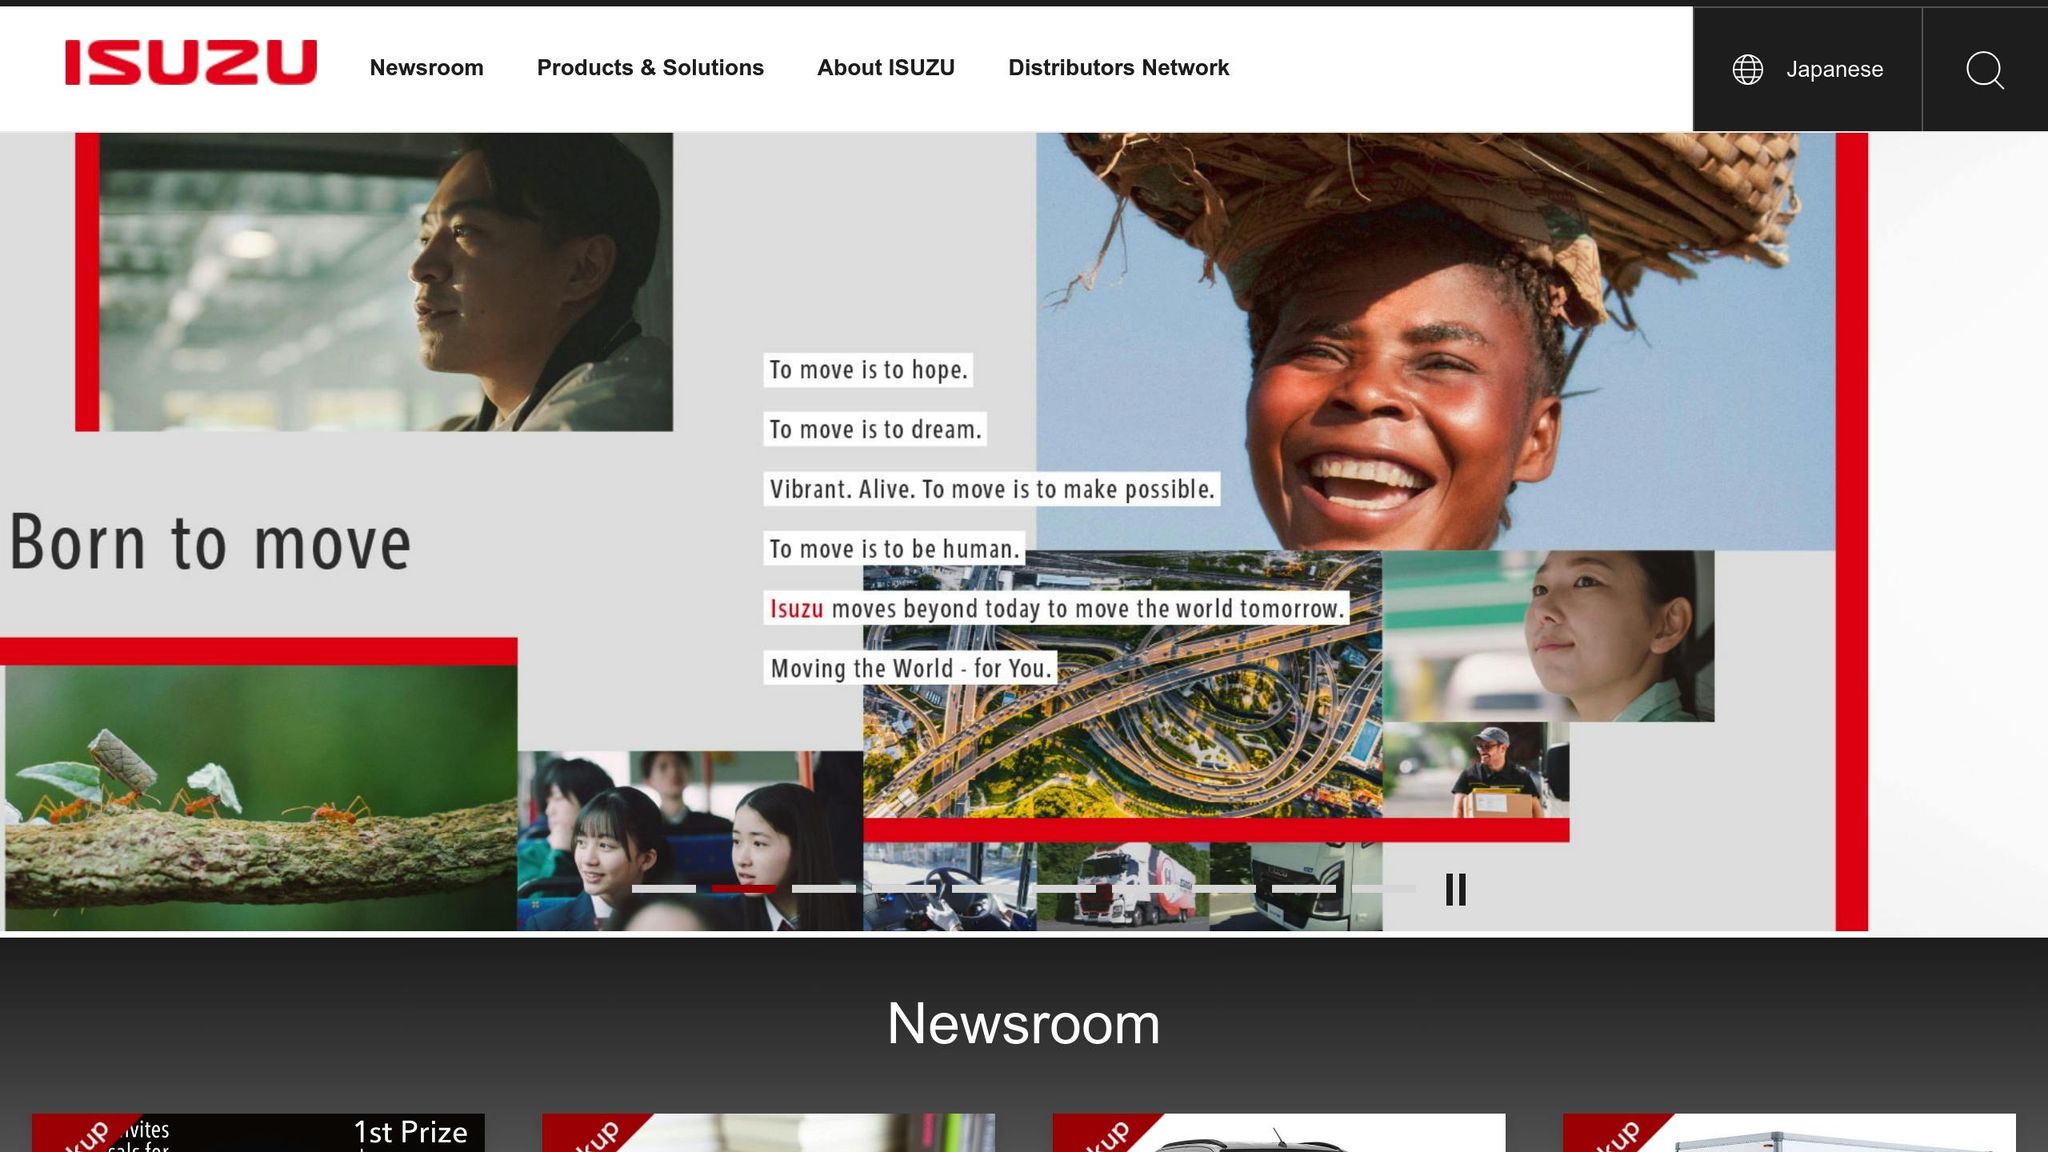The width and height of the screenshot is (2048, 1152).
Task: Click the 'To move is to hope.' line
Action: click(868, 370)
